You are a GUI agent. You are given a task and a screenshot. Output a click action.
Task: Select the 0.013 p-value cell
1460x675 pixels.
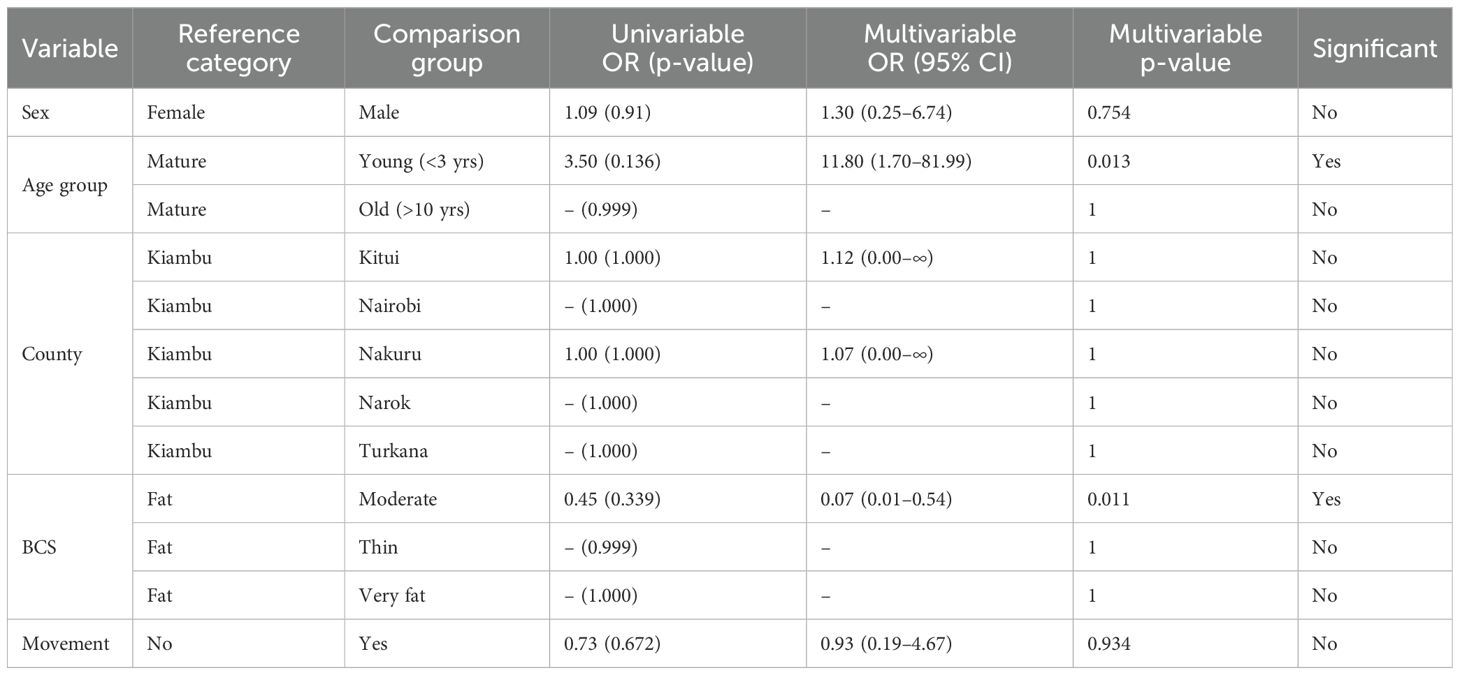[x=1111, y=162]
